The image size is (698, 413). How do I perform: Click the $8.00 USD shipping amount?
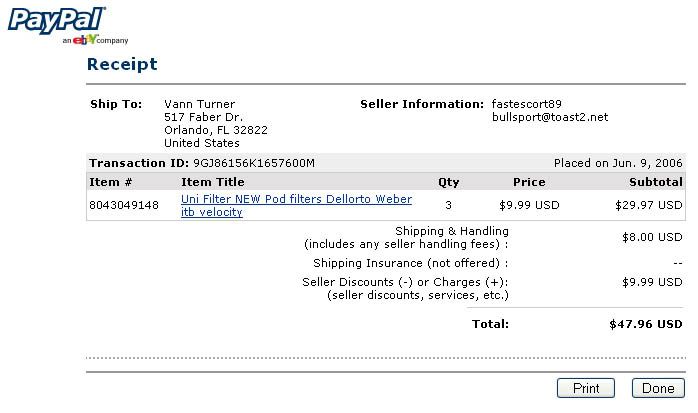(652, 238)
